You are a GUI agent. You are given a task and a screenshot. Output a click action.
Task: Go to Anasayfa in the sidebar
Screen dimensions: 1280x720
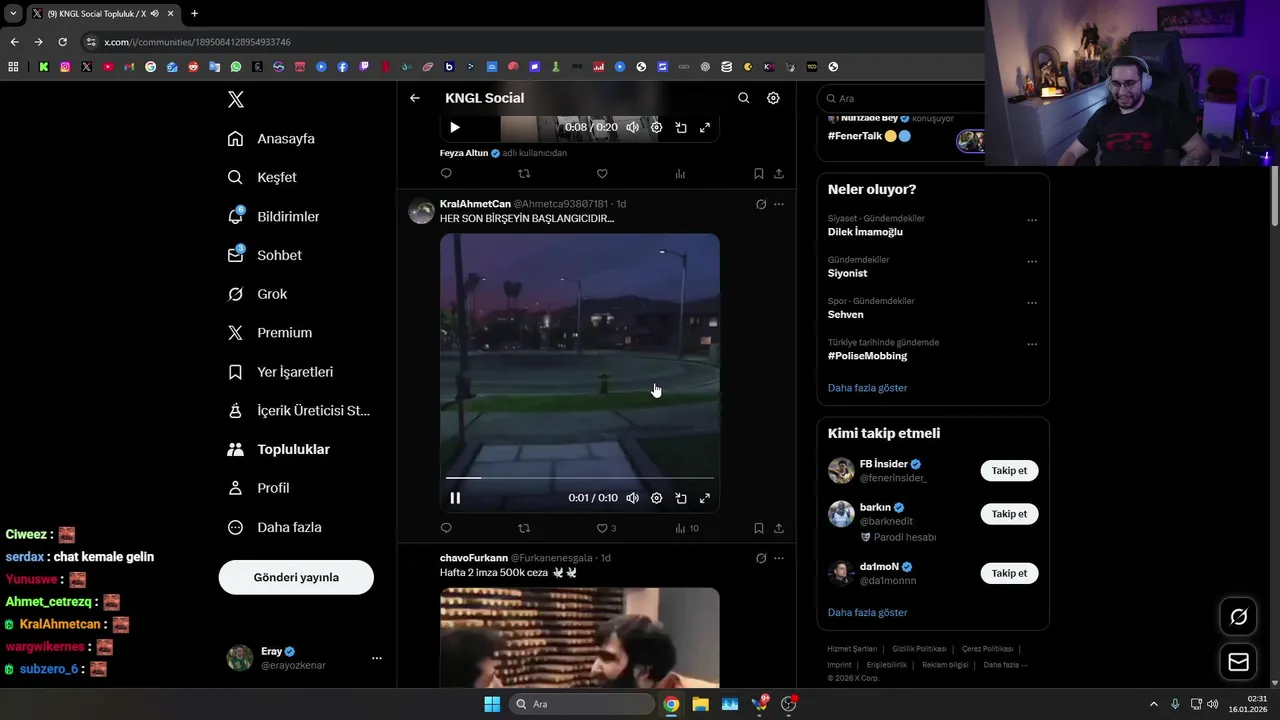pyautogui.click(x=271, y=138)
